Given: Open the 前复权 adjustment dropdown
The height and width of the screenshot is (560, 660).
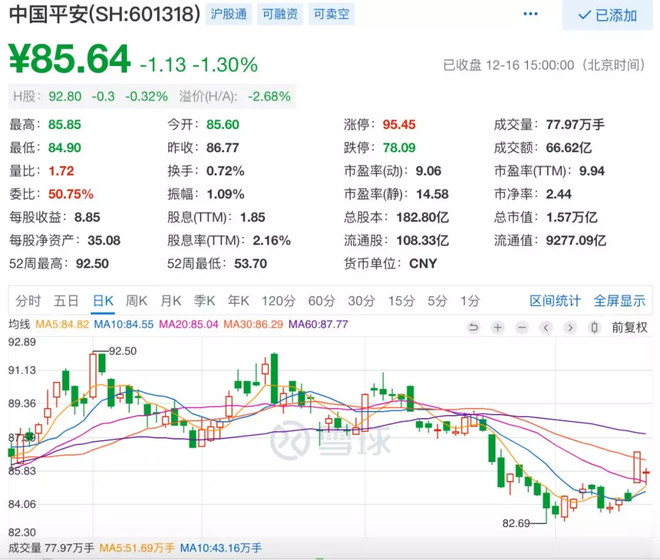Looking at the screenshot, I should [x=629, y=327].
